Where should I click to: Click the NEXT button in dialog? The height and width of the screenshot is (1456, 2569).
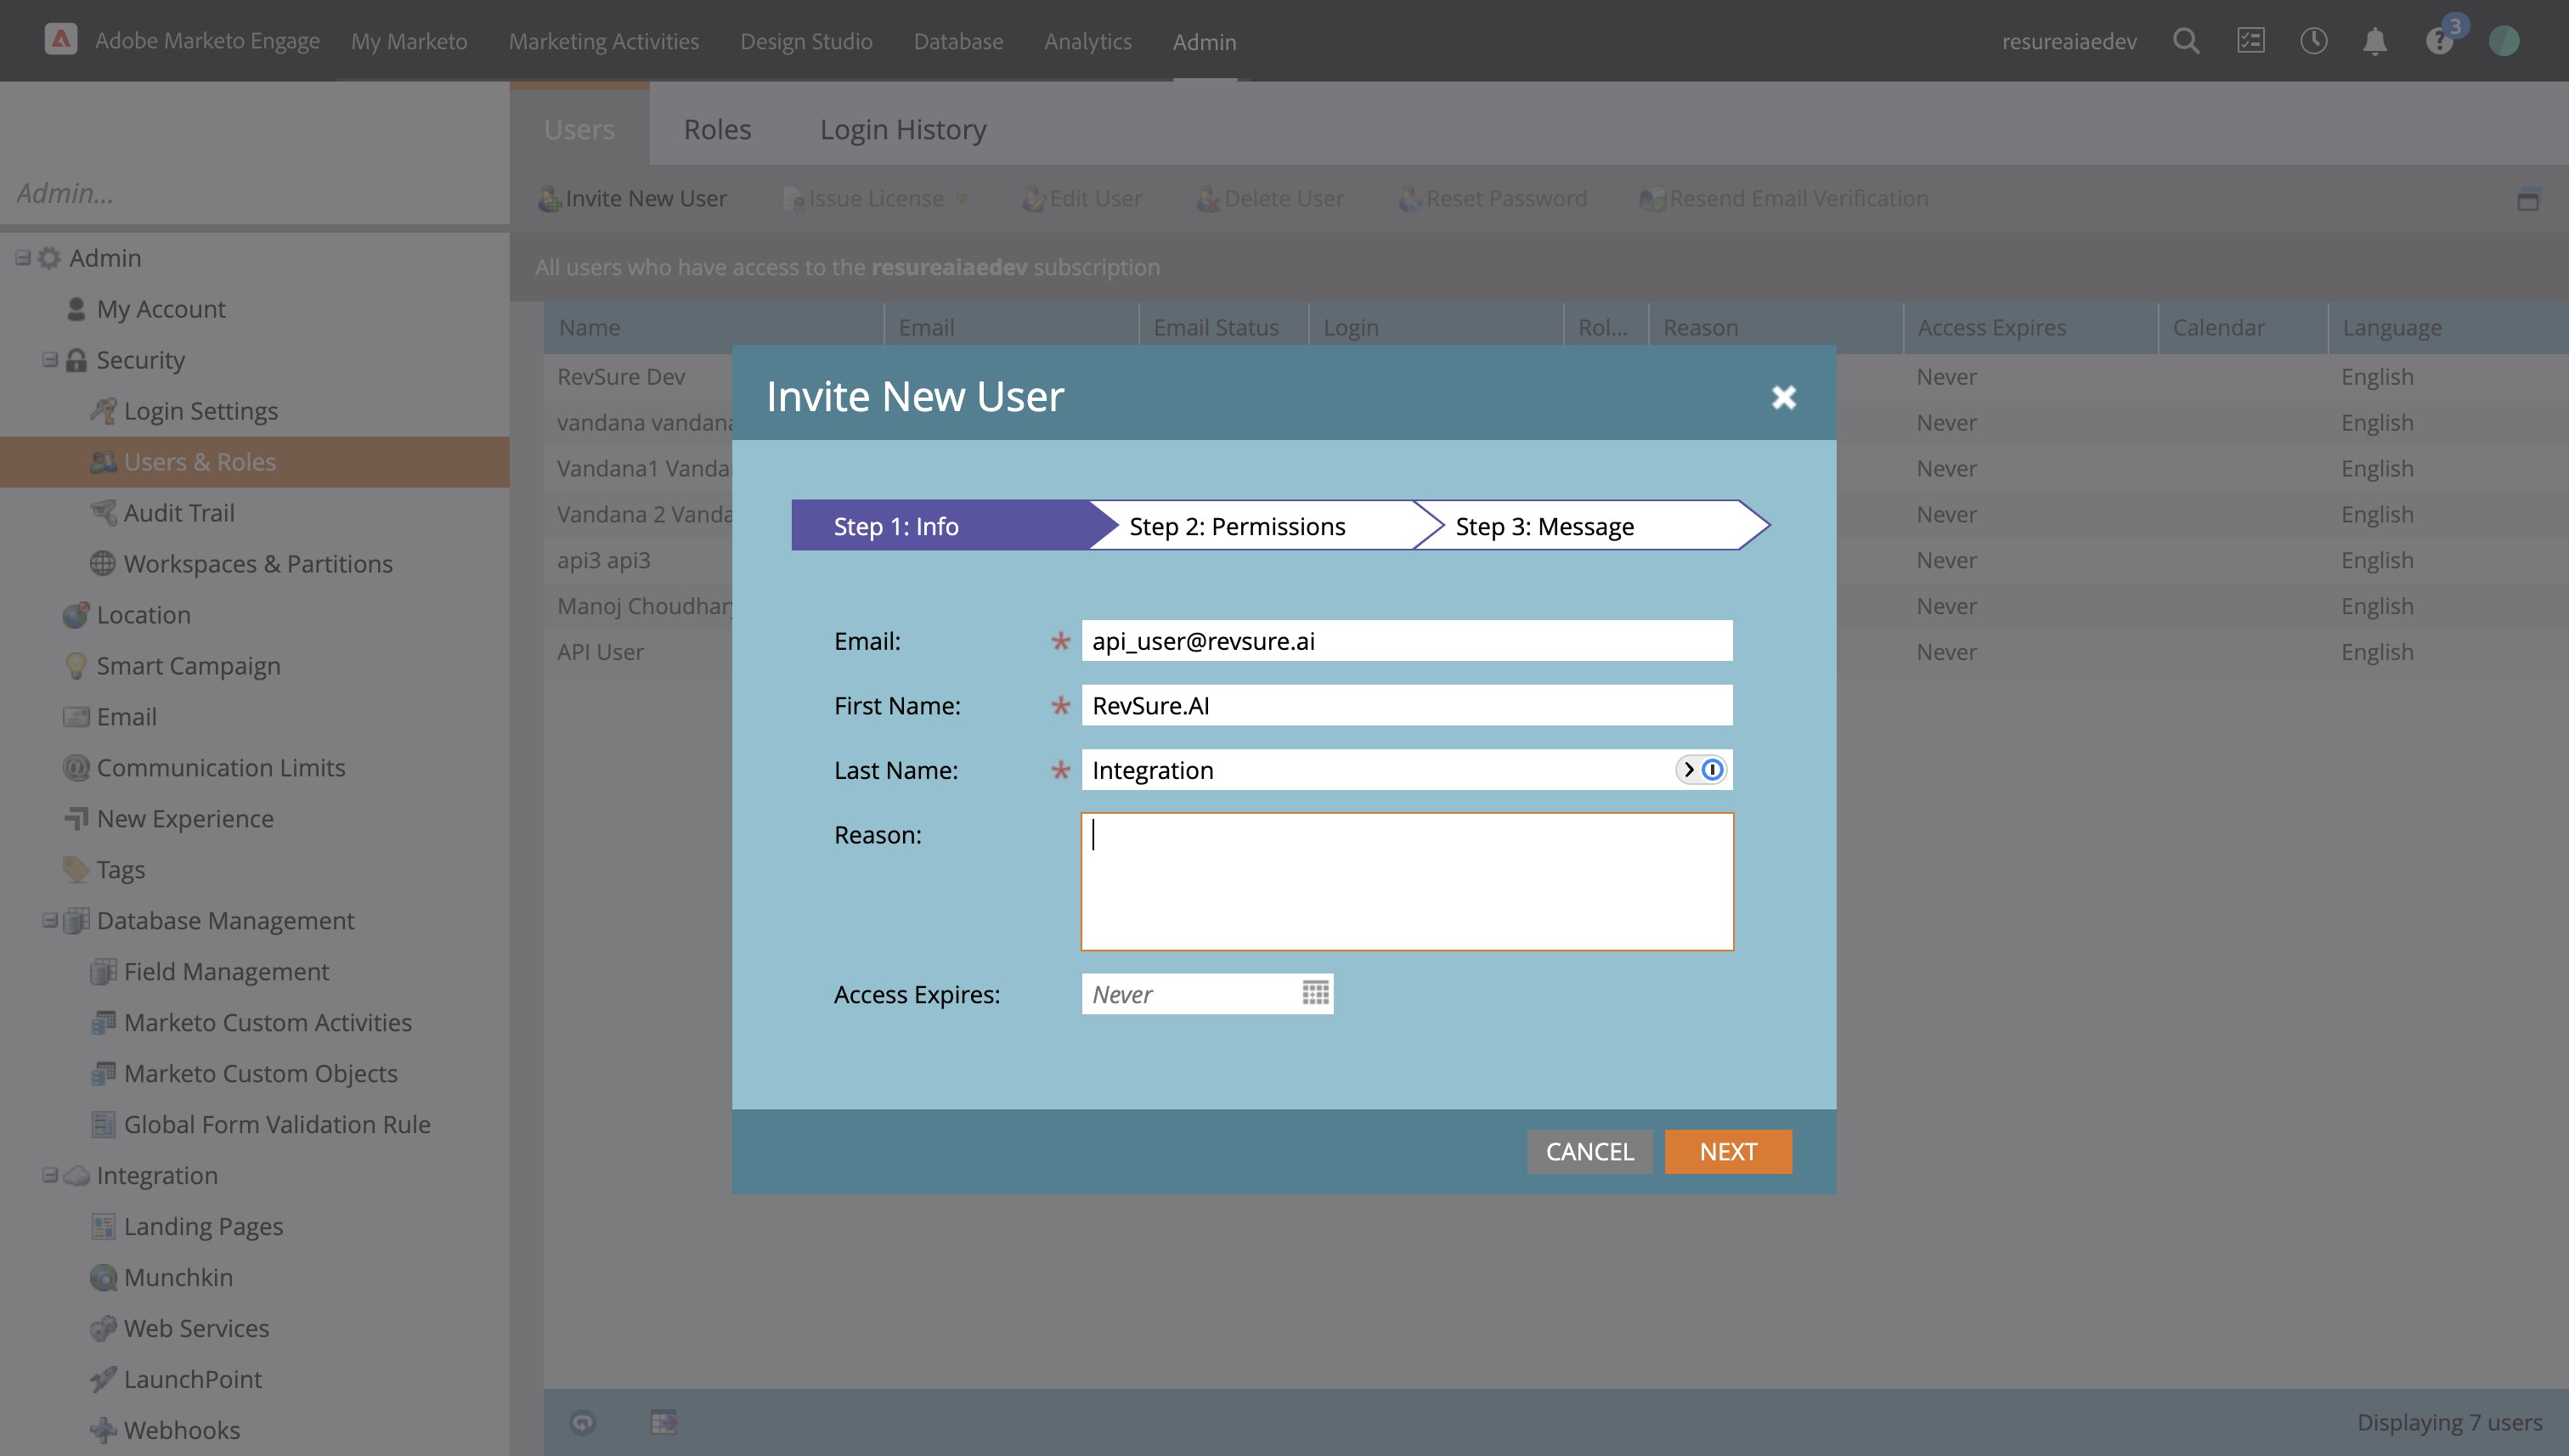pyautogui.click(x=1727, y=1151)
